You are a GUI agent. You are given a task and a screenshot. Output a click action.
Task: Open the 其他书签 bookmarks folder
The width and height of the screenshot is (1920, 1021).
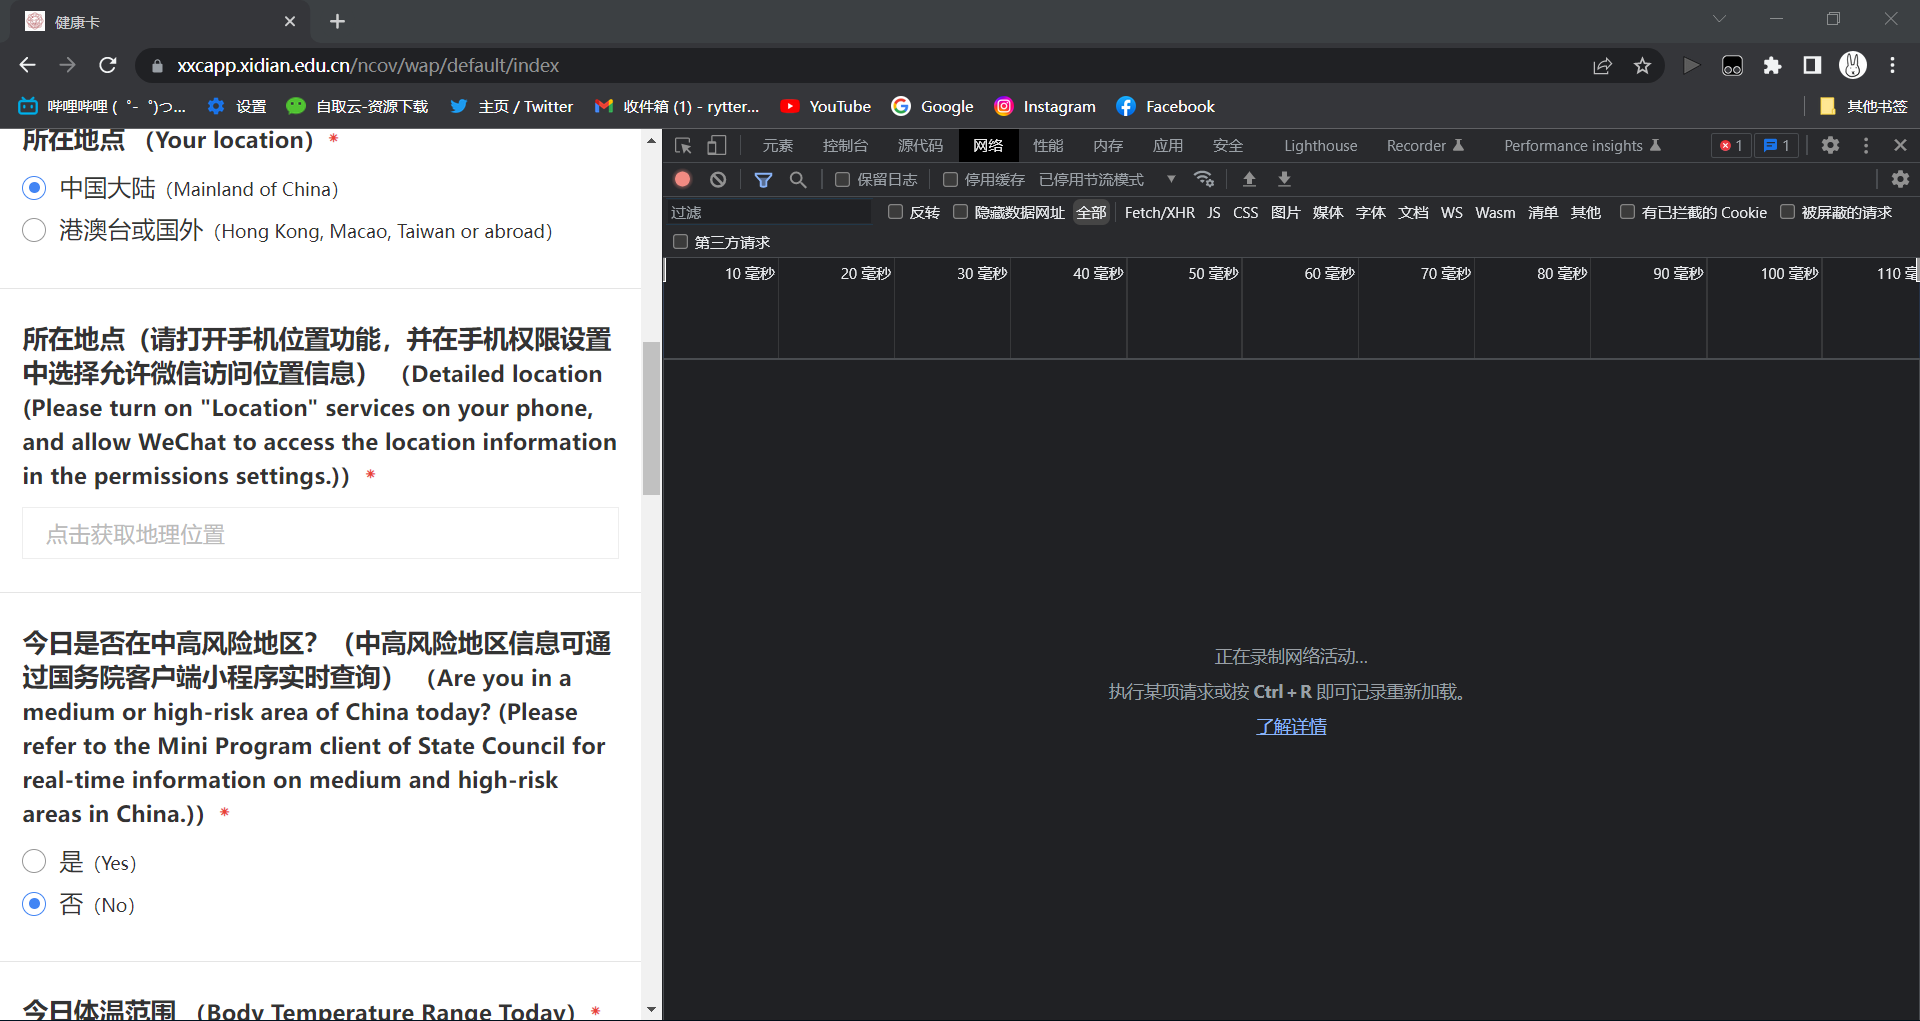[1864, 106]
